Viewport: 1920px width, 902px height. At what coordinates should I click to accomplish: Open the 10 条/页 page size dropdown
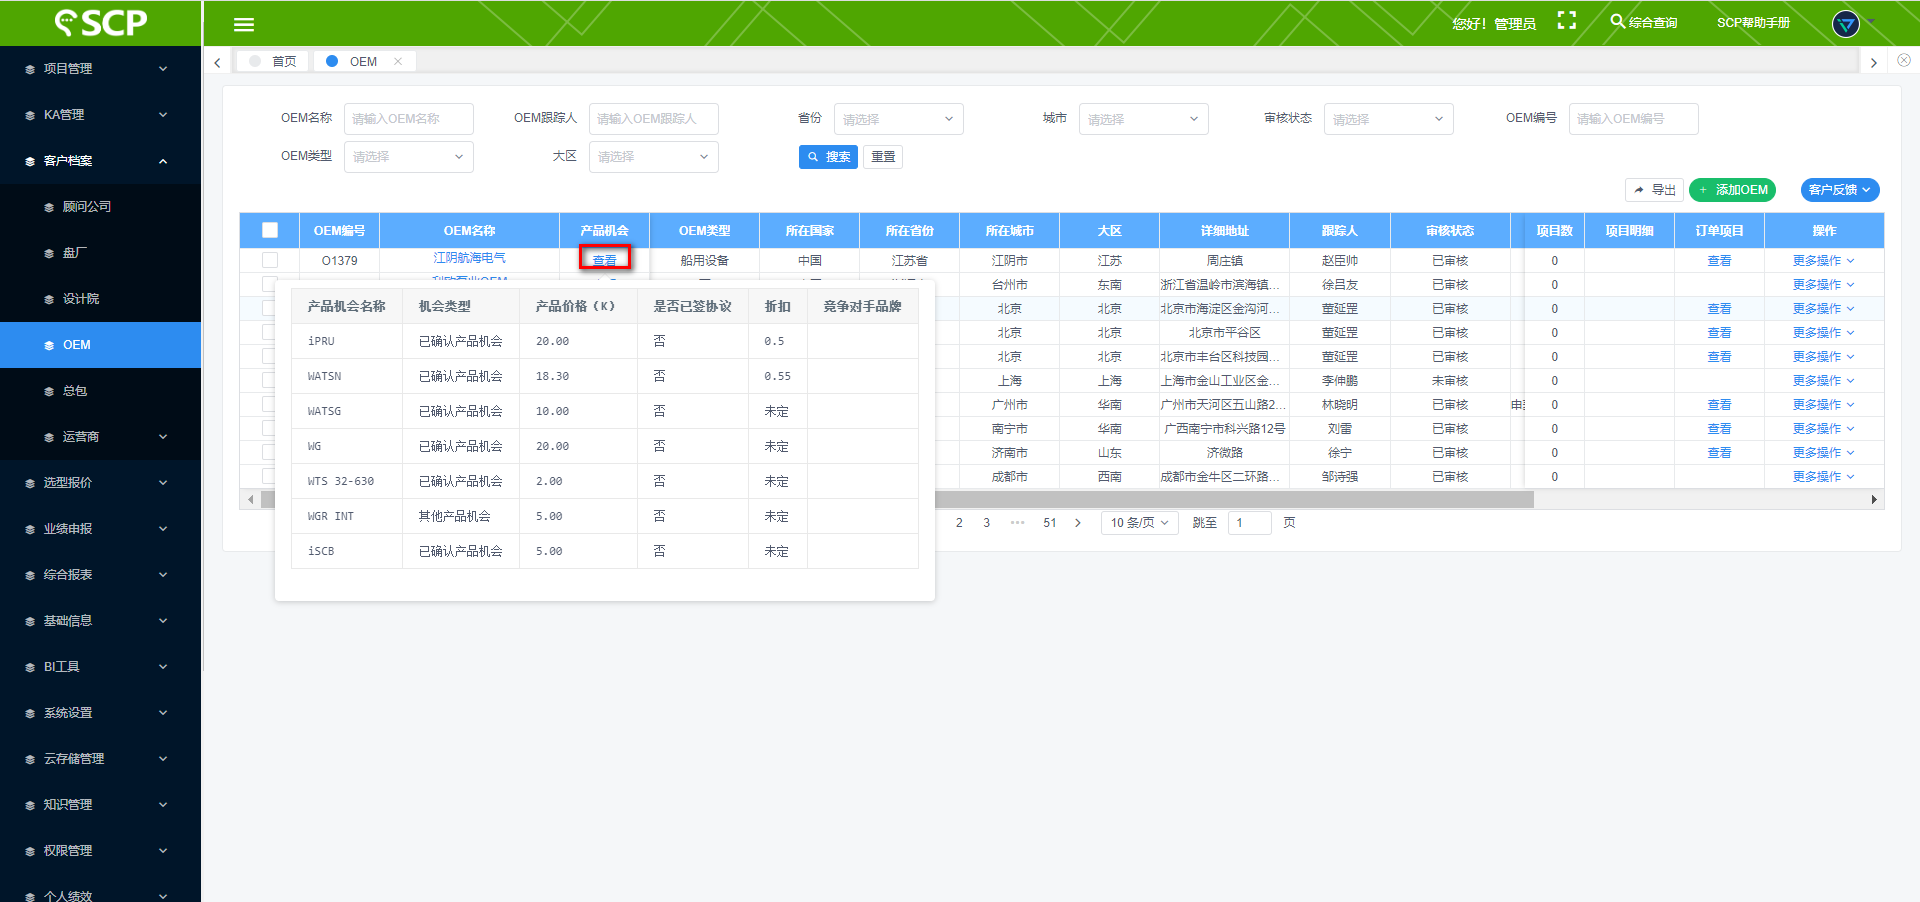(1139, 523)
